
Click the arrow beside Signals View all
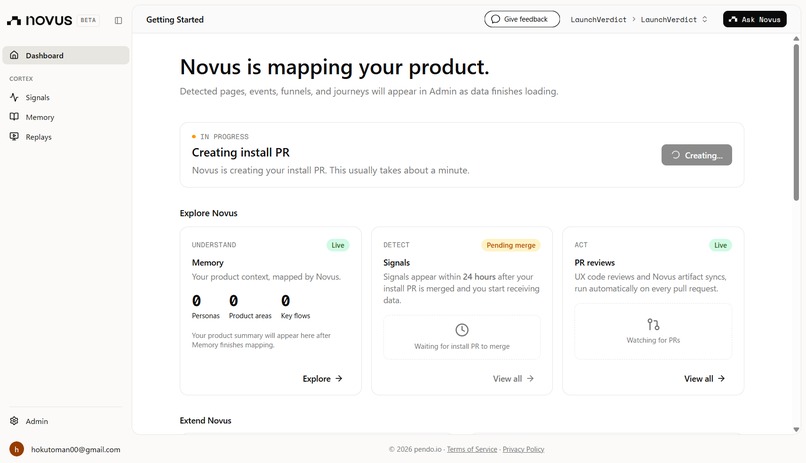point(530,379)
